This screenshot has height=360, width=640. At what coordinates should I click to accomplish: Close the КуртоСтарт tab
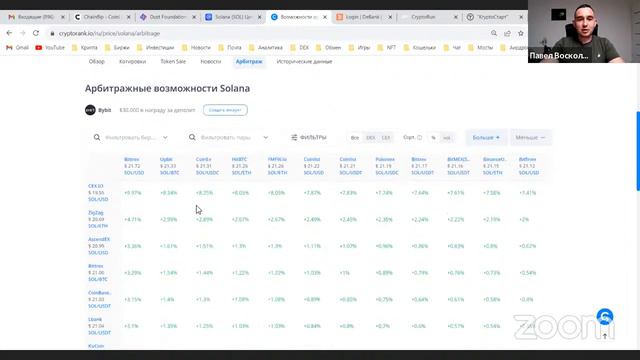(521, 17)
